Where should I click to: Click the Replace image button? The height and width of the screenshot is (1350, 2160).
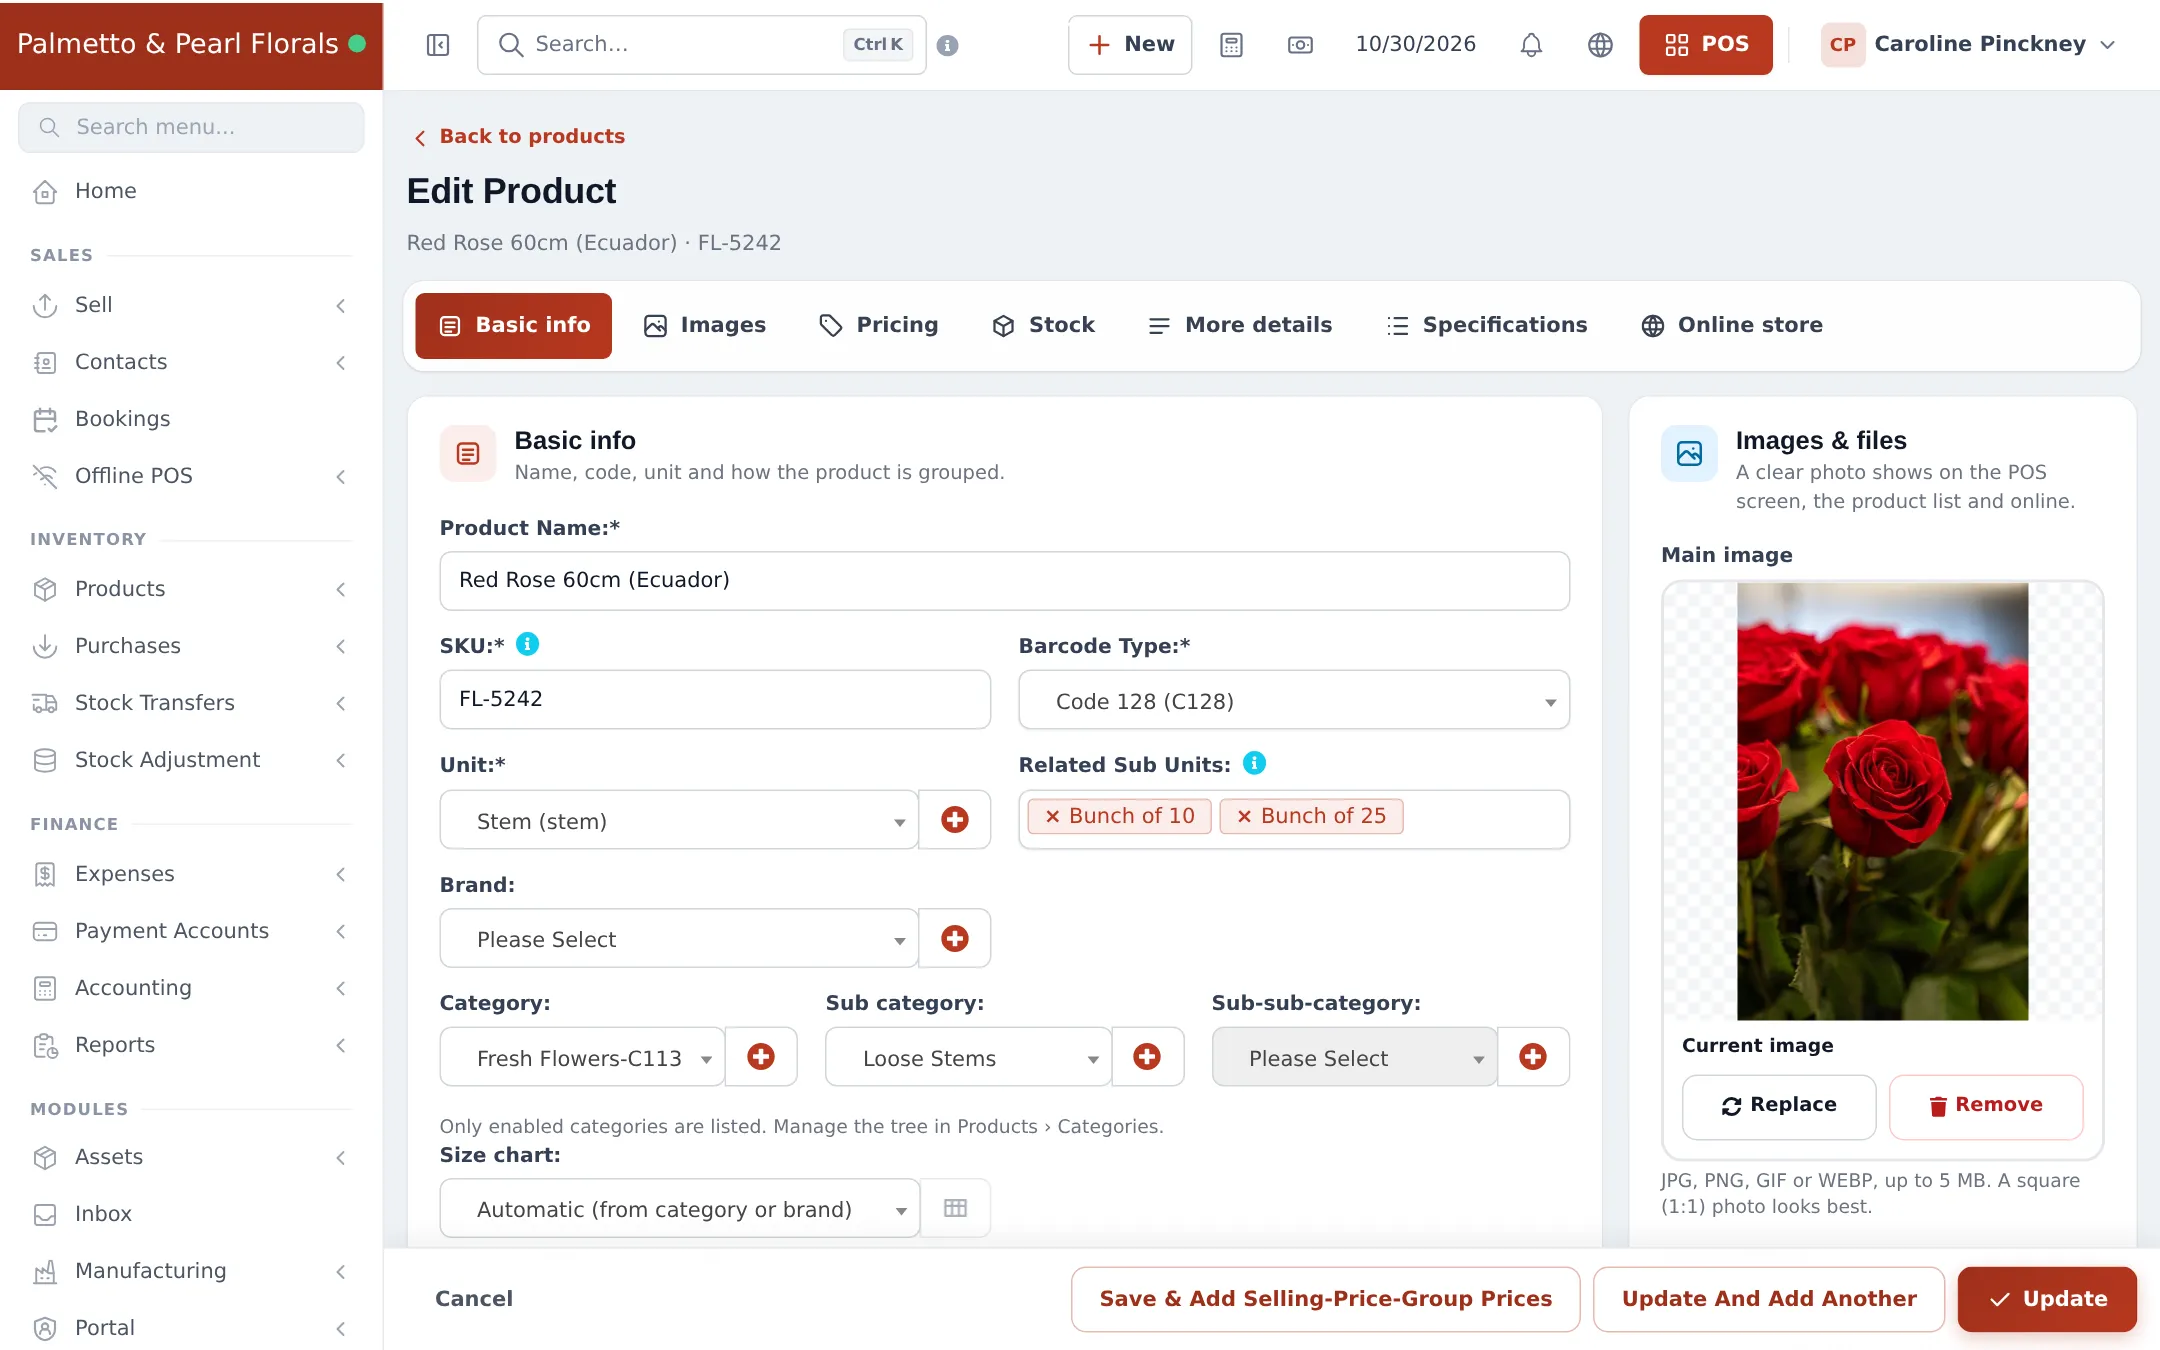[1779, 1106]
